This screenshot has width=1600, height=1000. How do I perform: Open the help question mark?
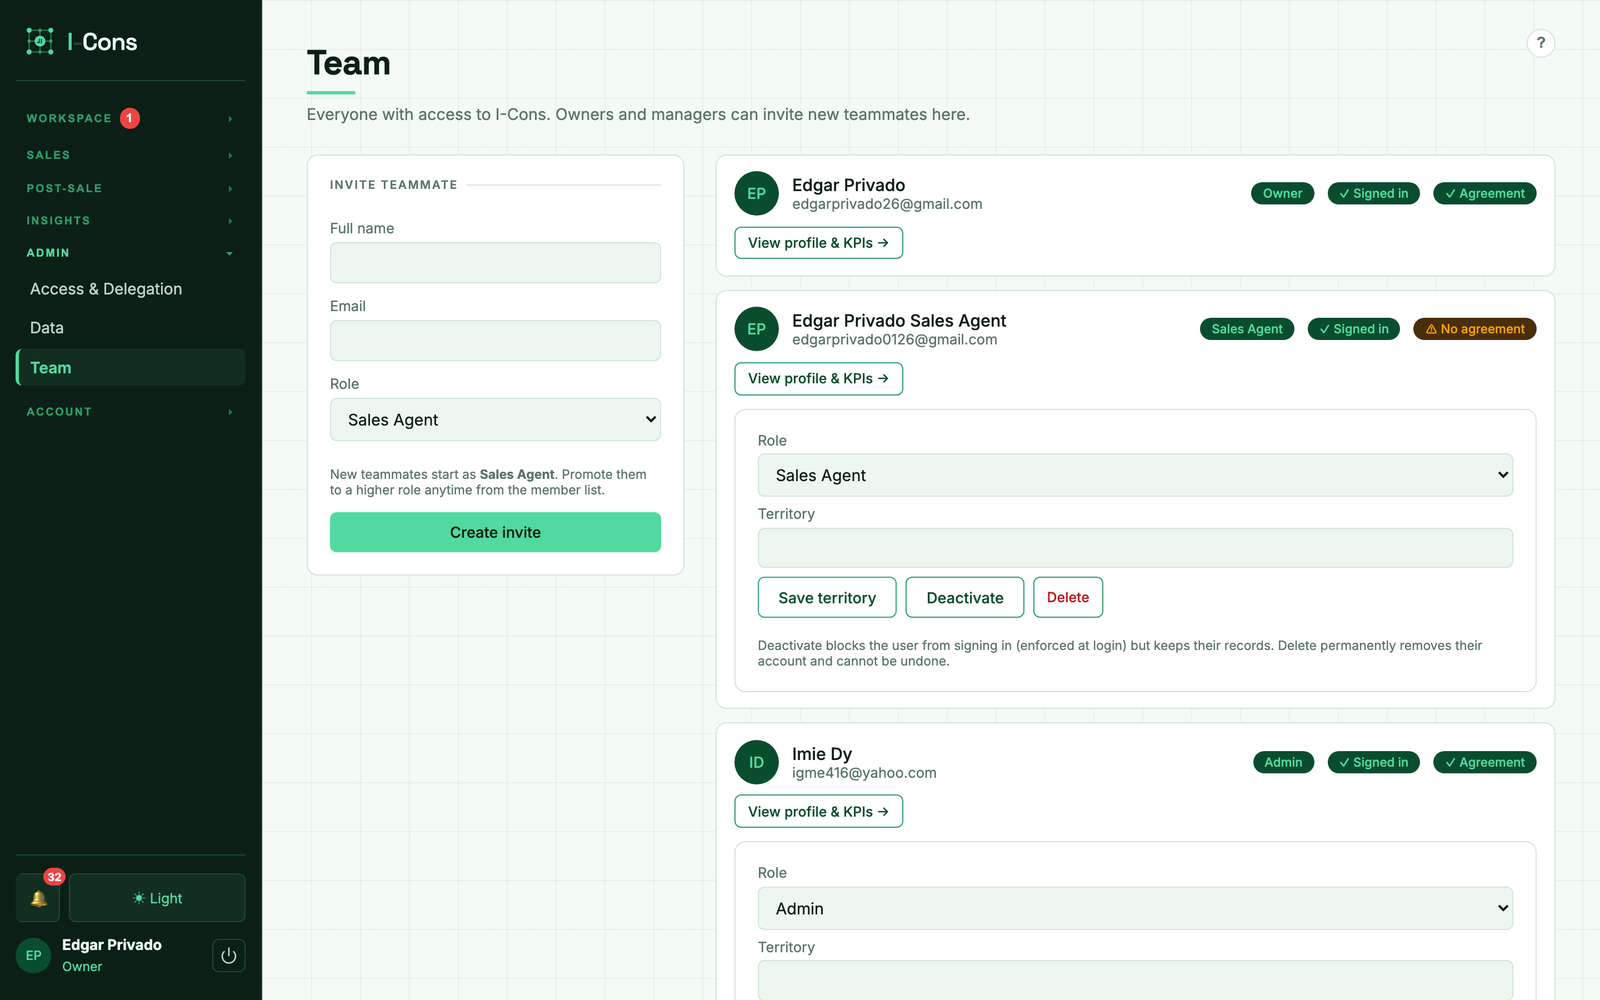(x=1541, y=43)
